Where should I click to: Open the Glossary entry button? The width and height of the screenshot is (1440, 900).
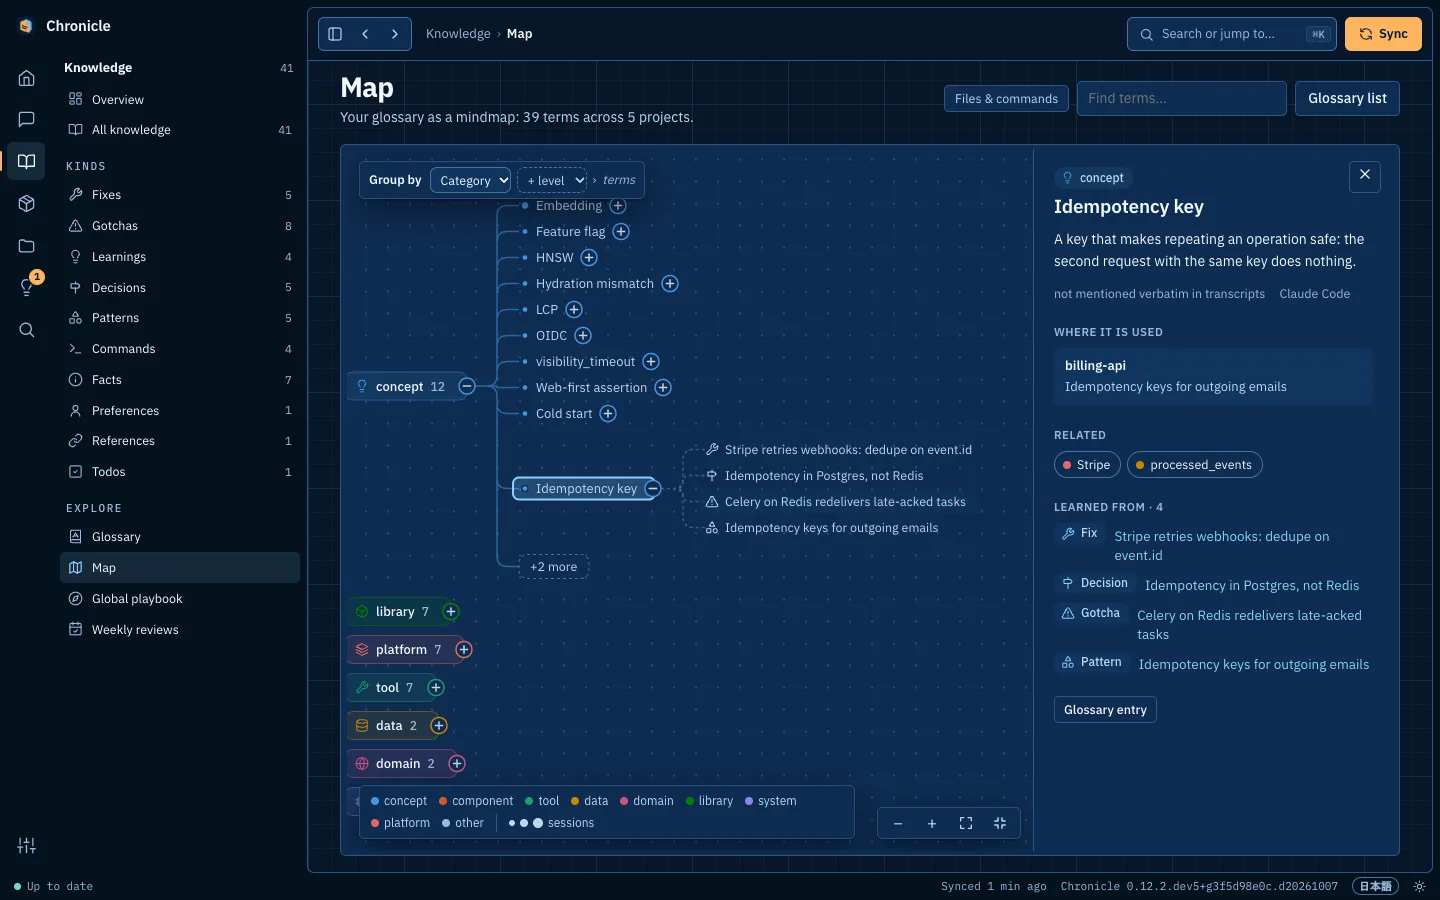[1105, 710]
